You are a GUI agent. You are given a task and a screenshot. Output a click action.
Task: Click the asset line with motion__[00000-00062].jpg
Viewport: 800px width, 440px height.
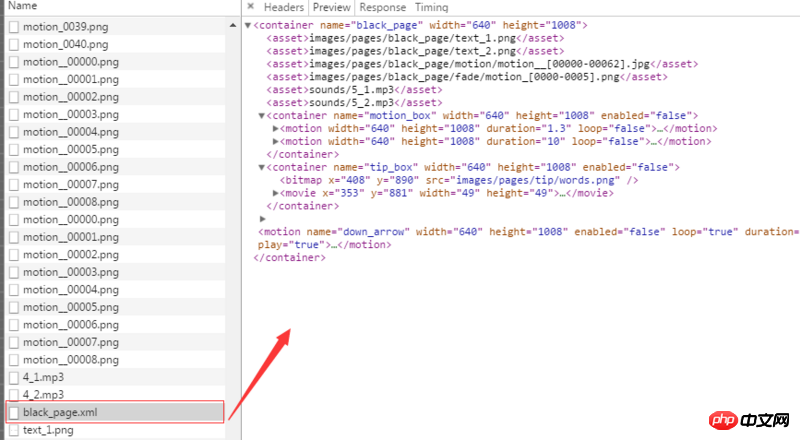coord(482,64)
